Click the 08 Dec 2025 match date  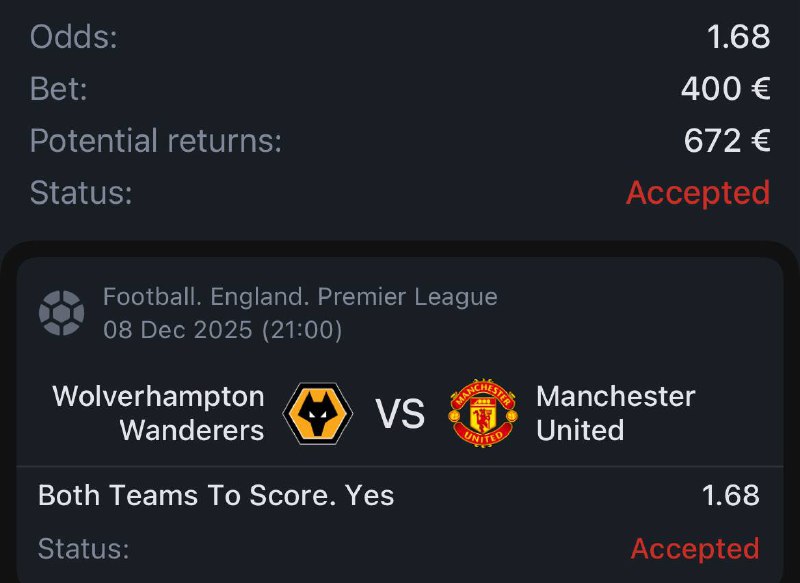click(223, 330)
